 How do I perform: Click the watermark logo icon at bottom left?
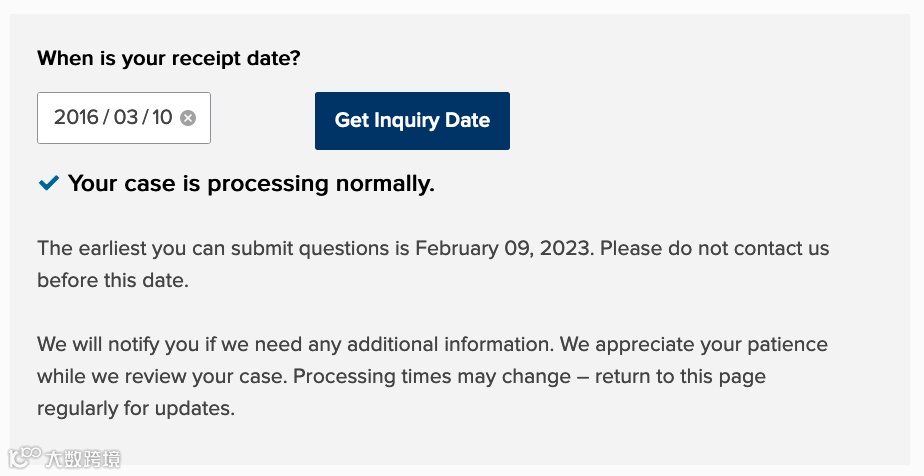click(x=24, y=458)
